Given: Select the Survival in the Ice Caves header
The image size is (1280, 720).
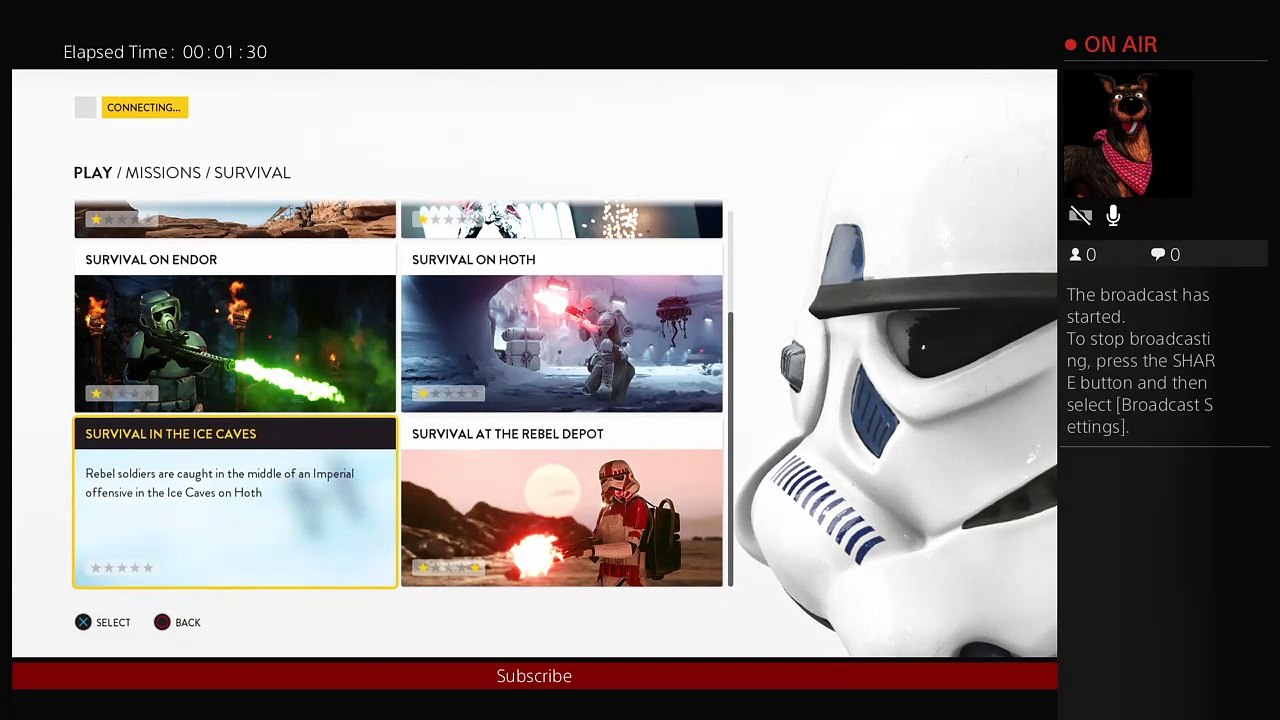Looking at the screenshot, I should (x=235, y=434).
